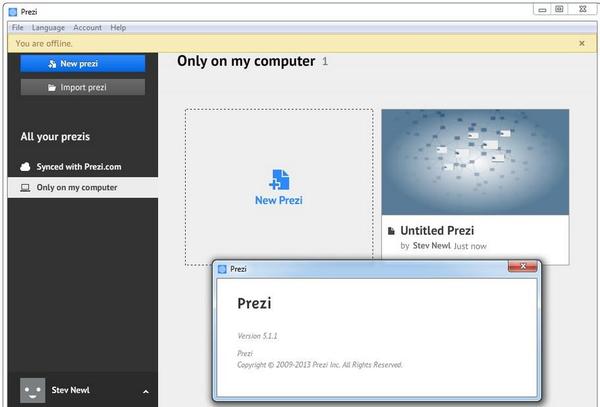The image size is (600, 407).
Task: Click the Stev Newl avatar icon
Action: [x=33, y=390]
